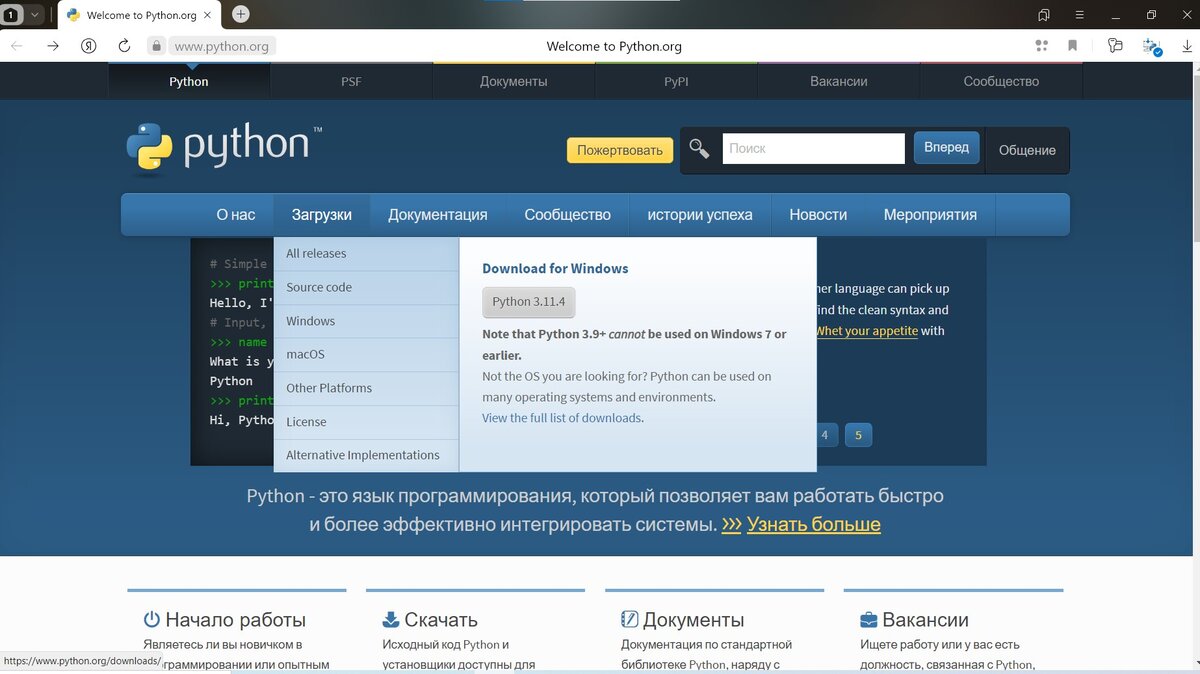Choose Source code in downloads menu
Image resolution: width=1200 pixels, height=674 pixels.
[x=366, y=287]
